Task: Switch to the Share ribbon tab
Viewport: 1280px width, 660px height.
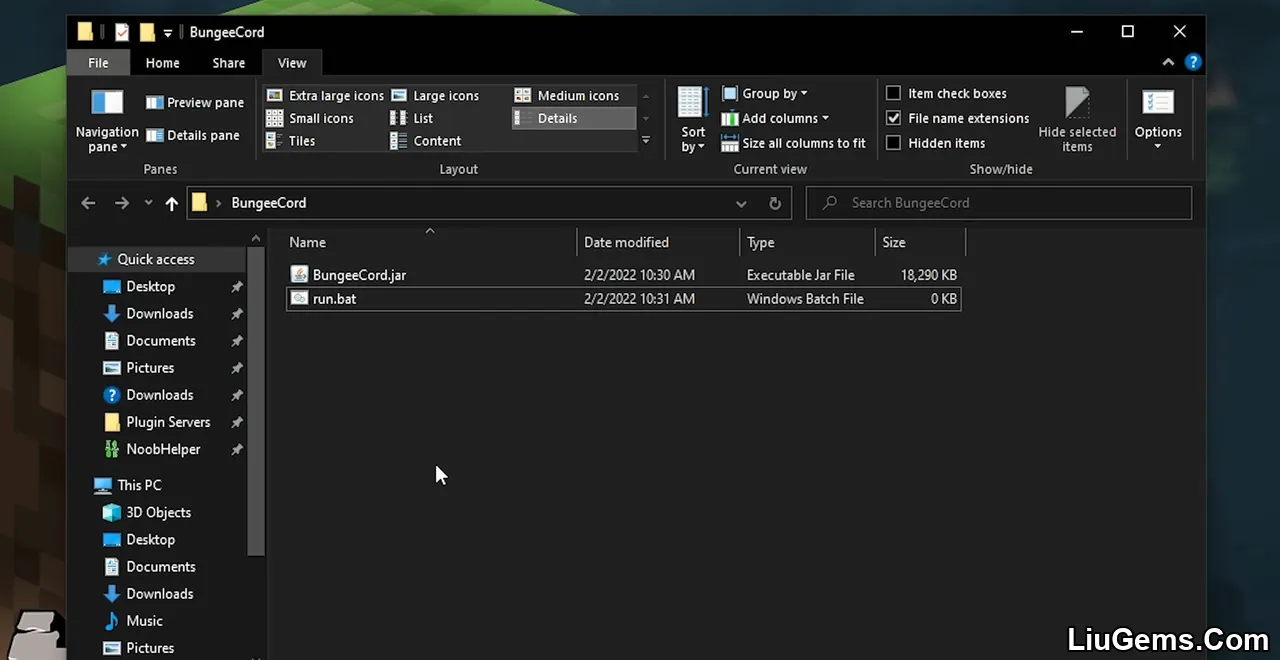Action: (x=228, y=63)
